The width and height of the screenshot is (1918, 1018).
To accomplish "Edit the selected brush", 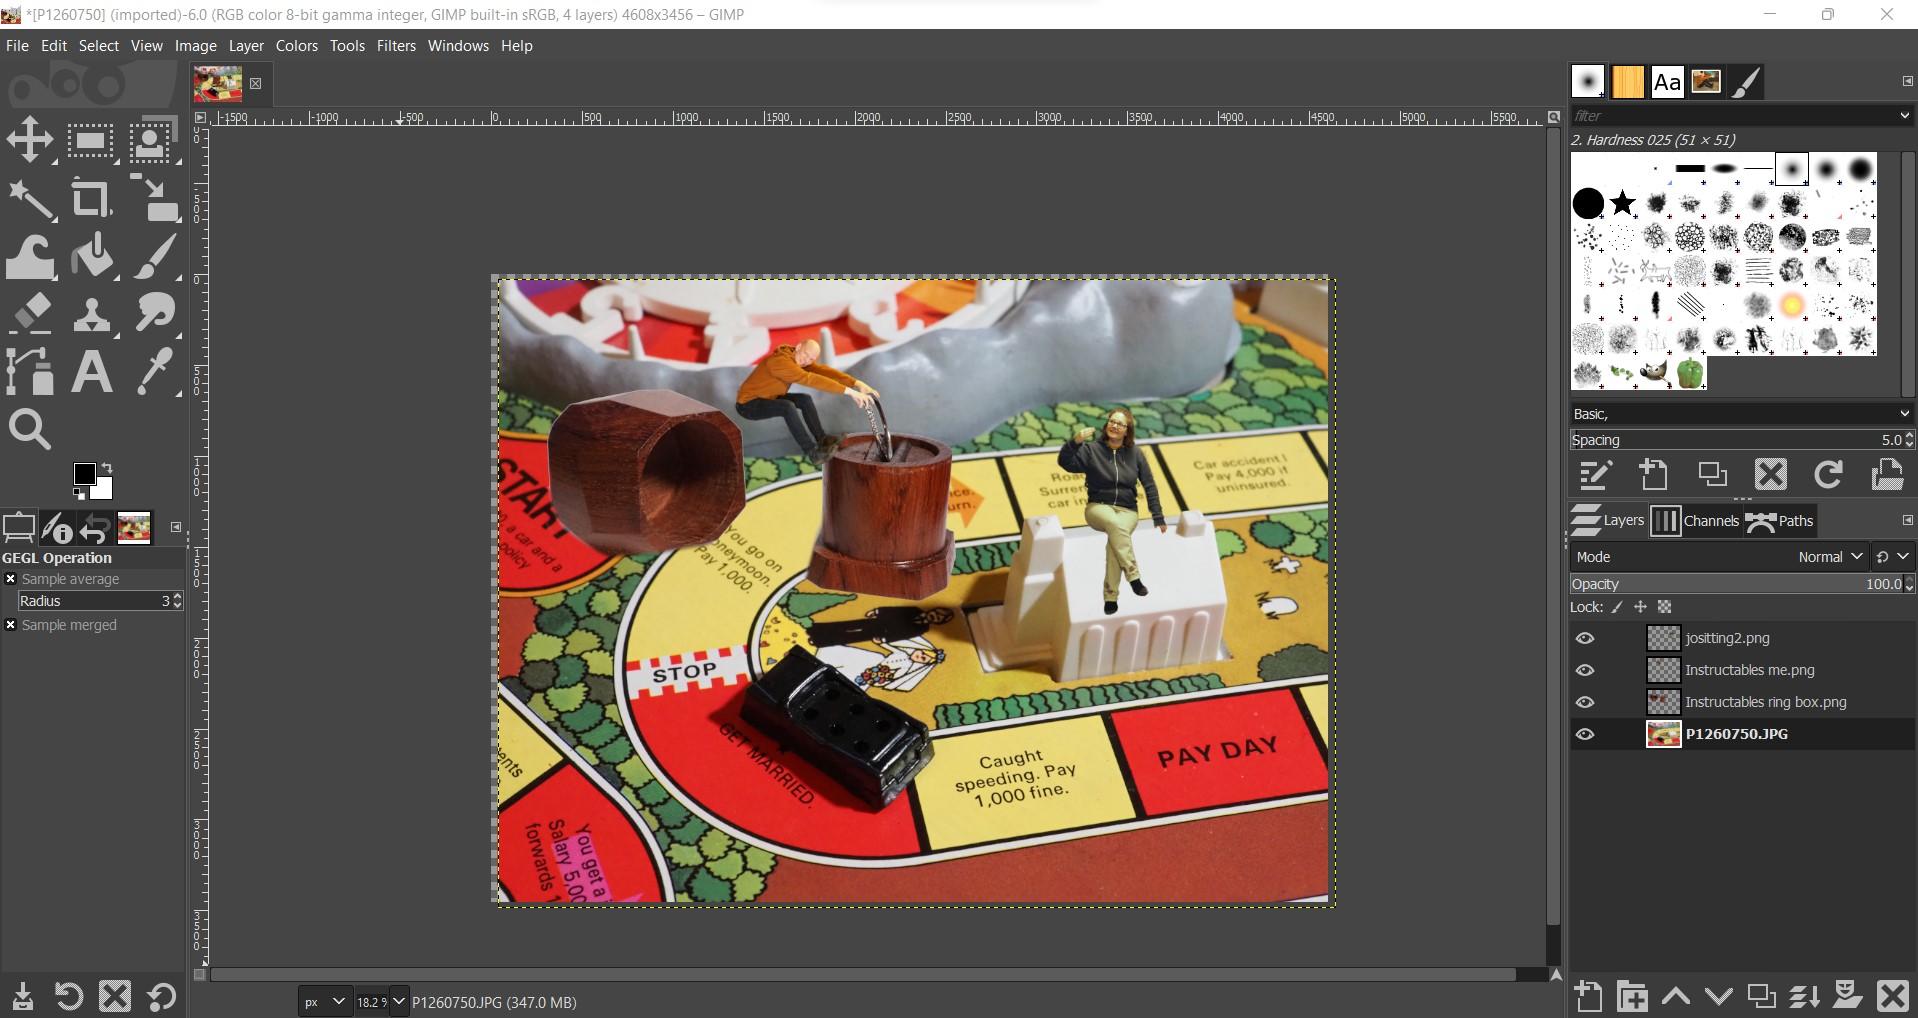I will (x=1595, y=474).
